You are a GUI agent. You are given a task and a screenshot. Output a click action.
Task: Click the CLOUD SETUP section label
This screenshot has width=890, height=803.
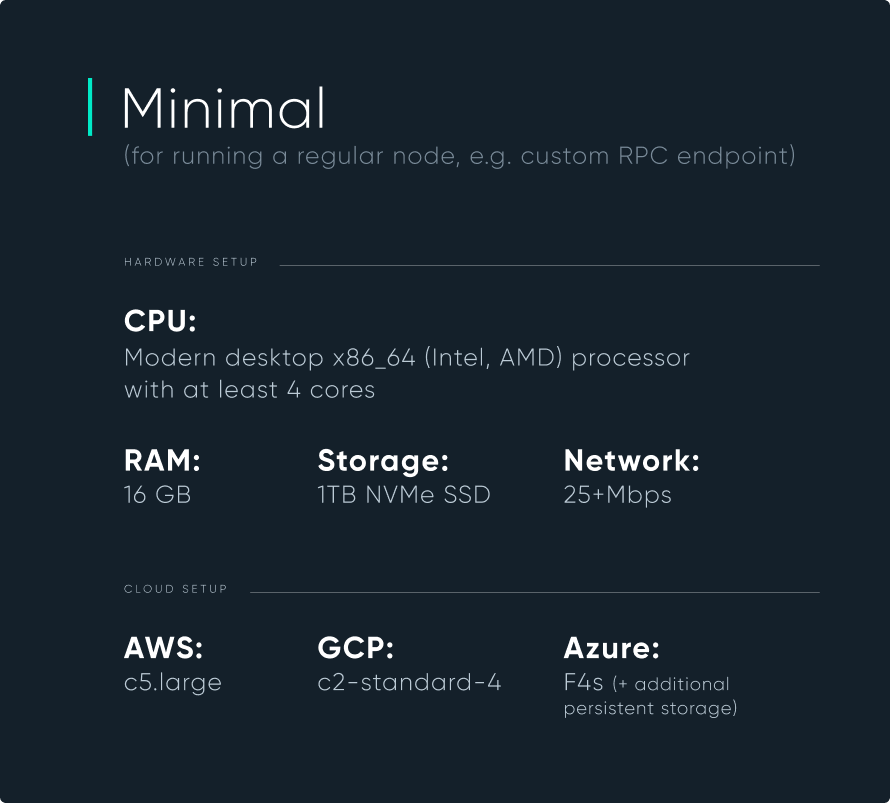175,589
